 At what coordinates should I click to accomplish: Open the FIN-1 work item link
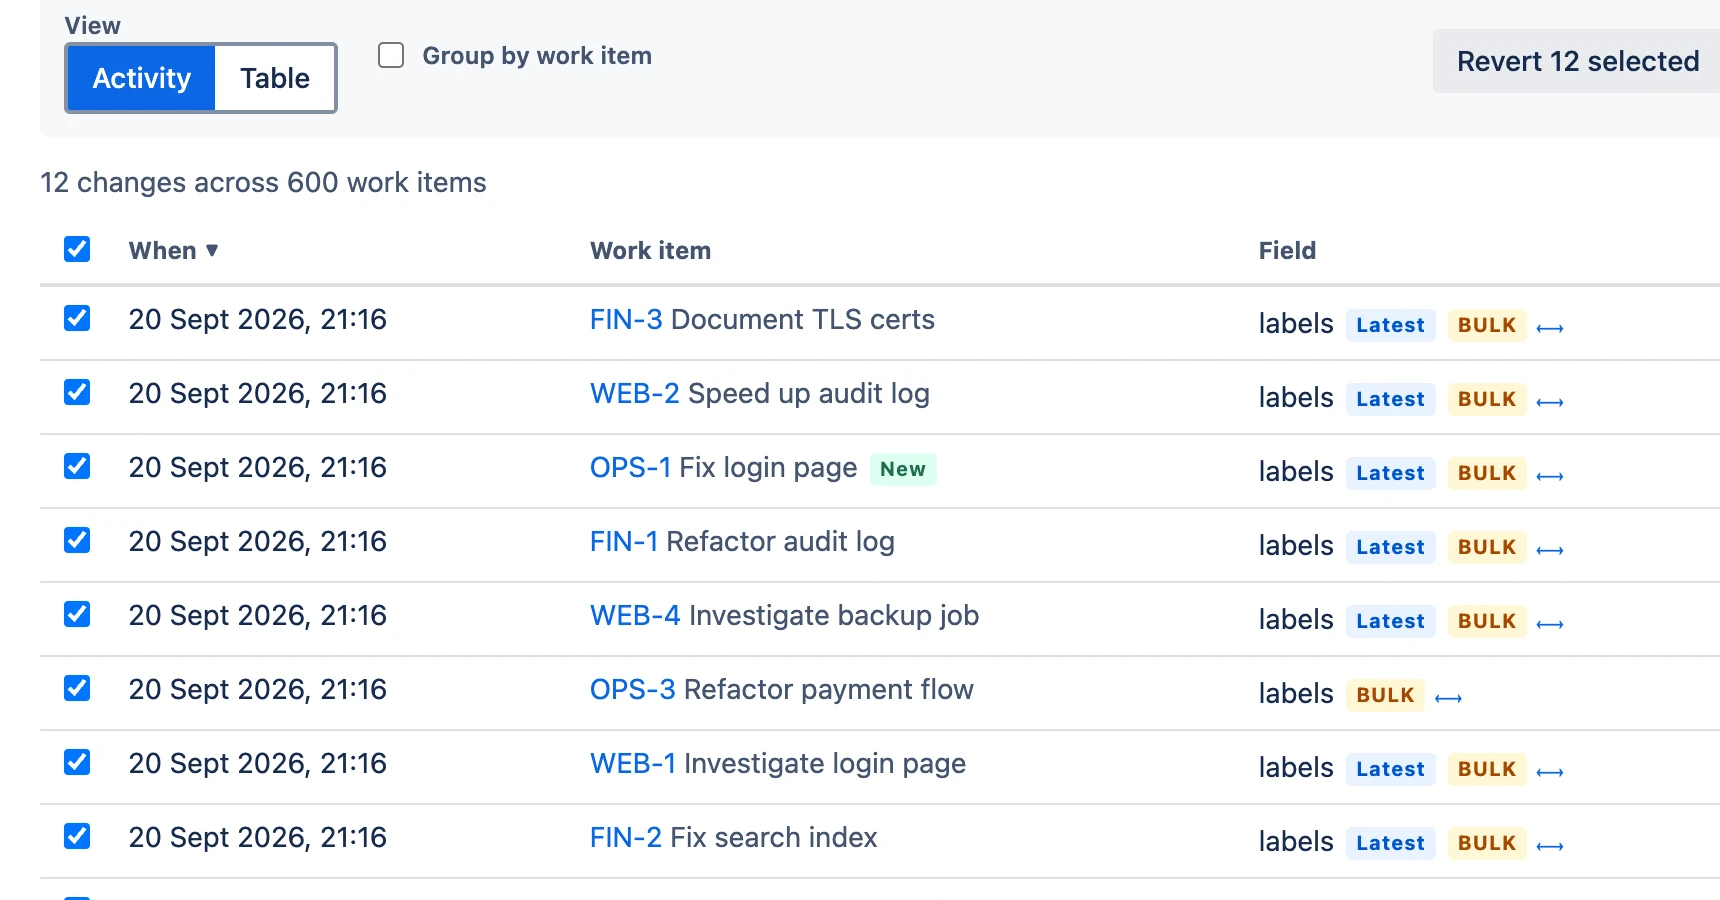(624, 541)
